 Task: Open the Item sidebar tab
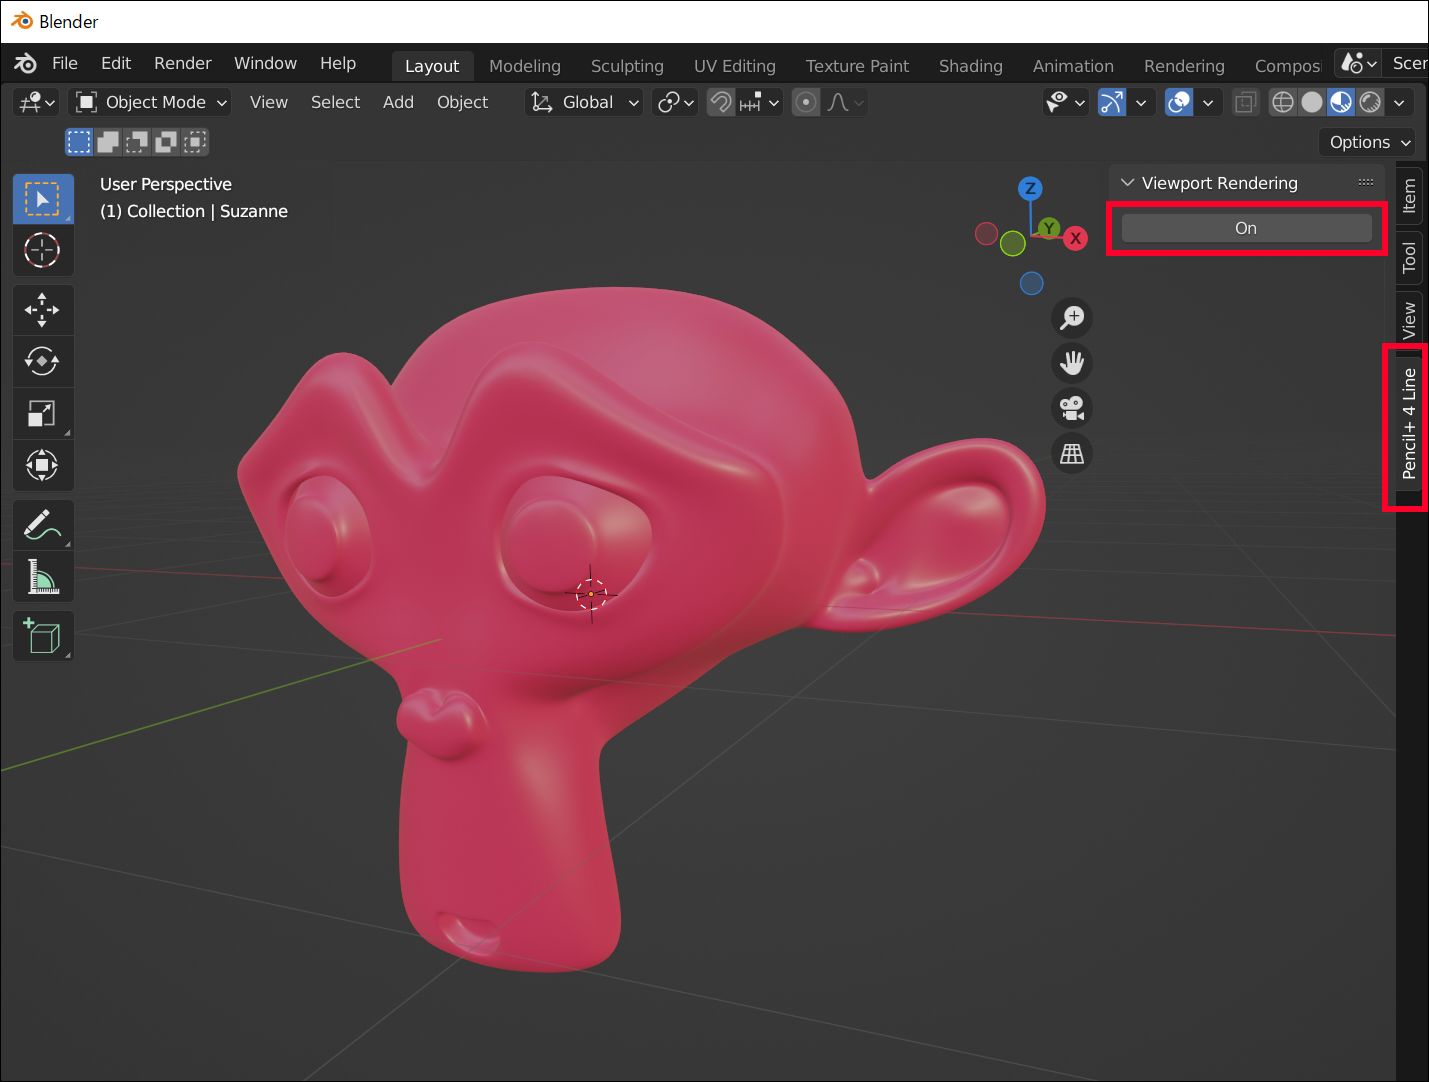(x=1409, y=196)
